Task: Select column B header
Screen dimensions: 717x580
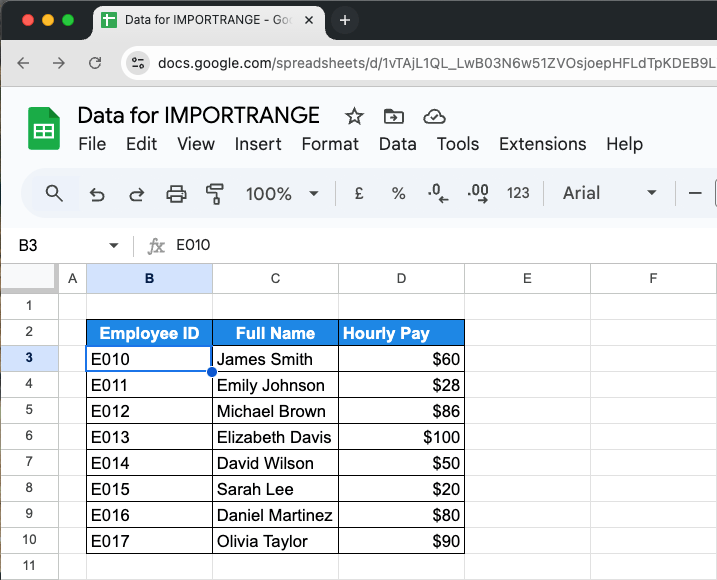Action: (149, 279)
